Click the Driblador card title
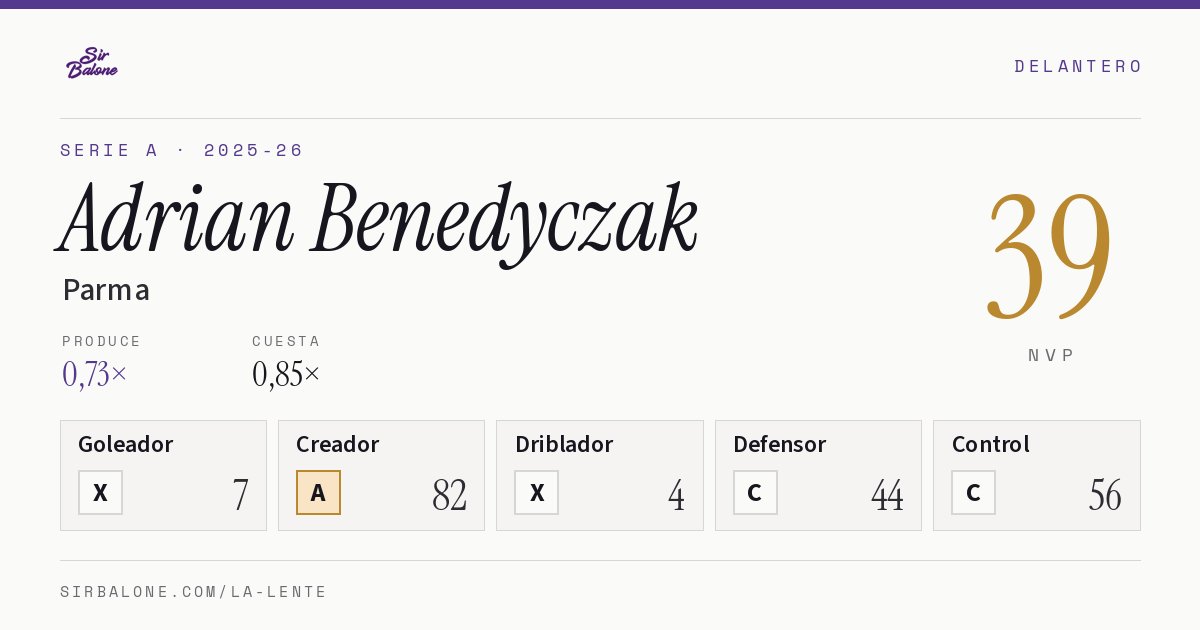This screenshot has width=1200, height=630. point(564,444)
